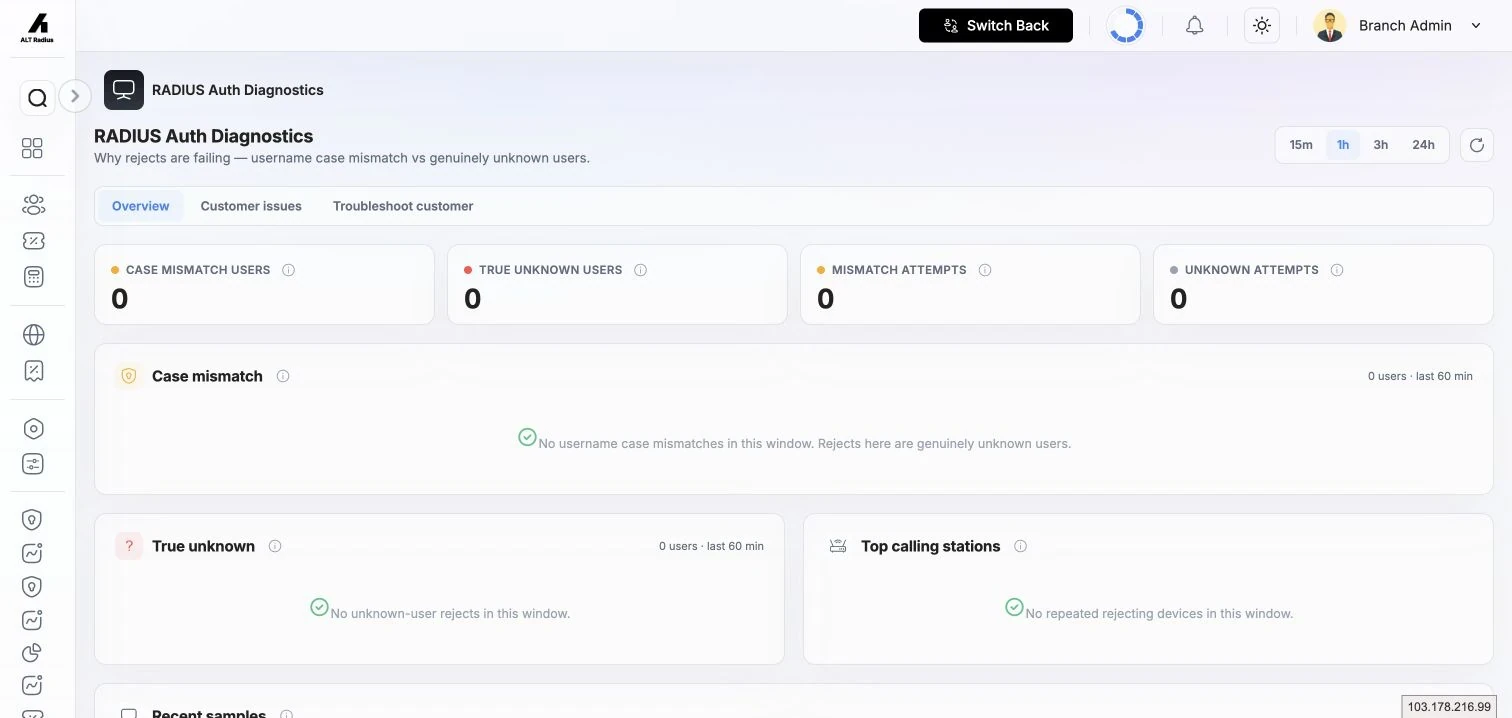Click the "0 users · last 60 min" text in Case mismatch
The width and height of the screenshot is (1512, 718).
tap(1420, 376)
